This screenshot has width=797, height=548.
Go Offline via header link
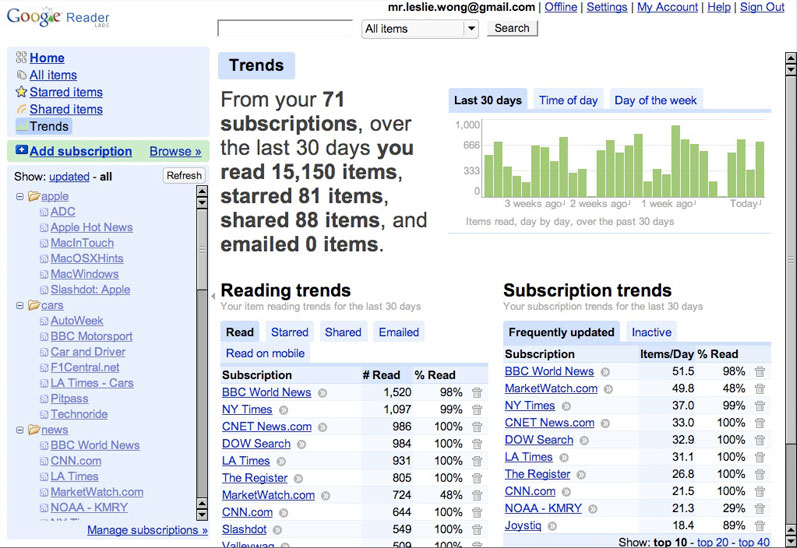pos(561,7)
